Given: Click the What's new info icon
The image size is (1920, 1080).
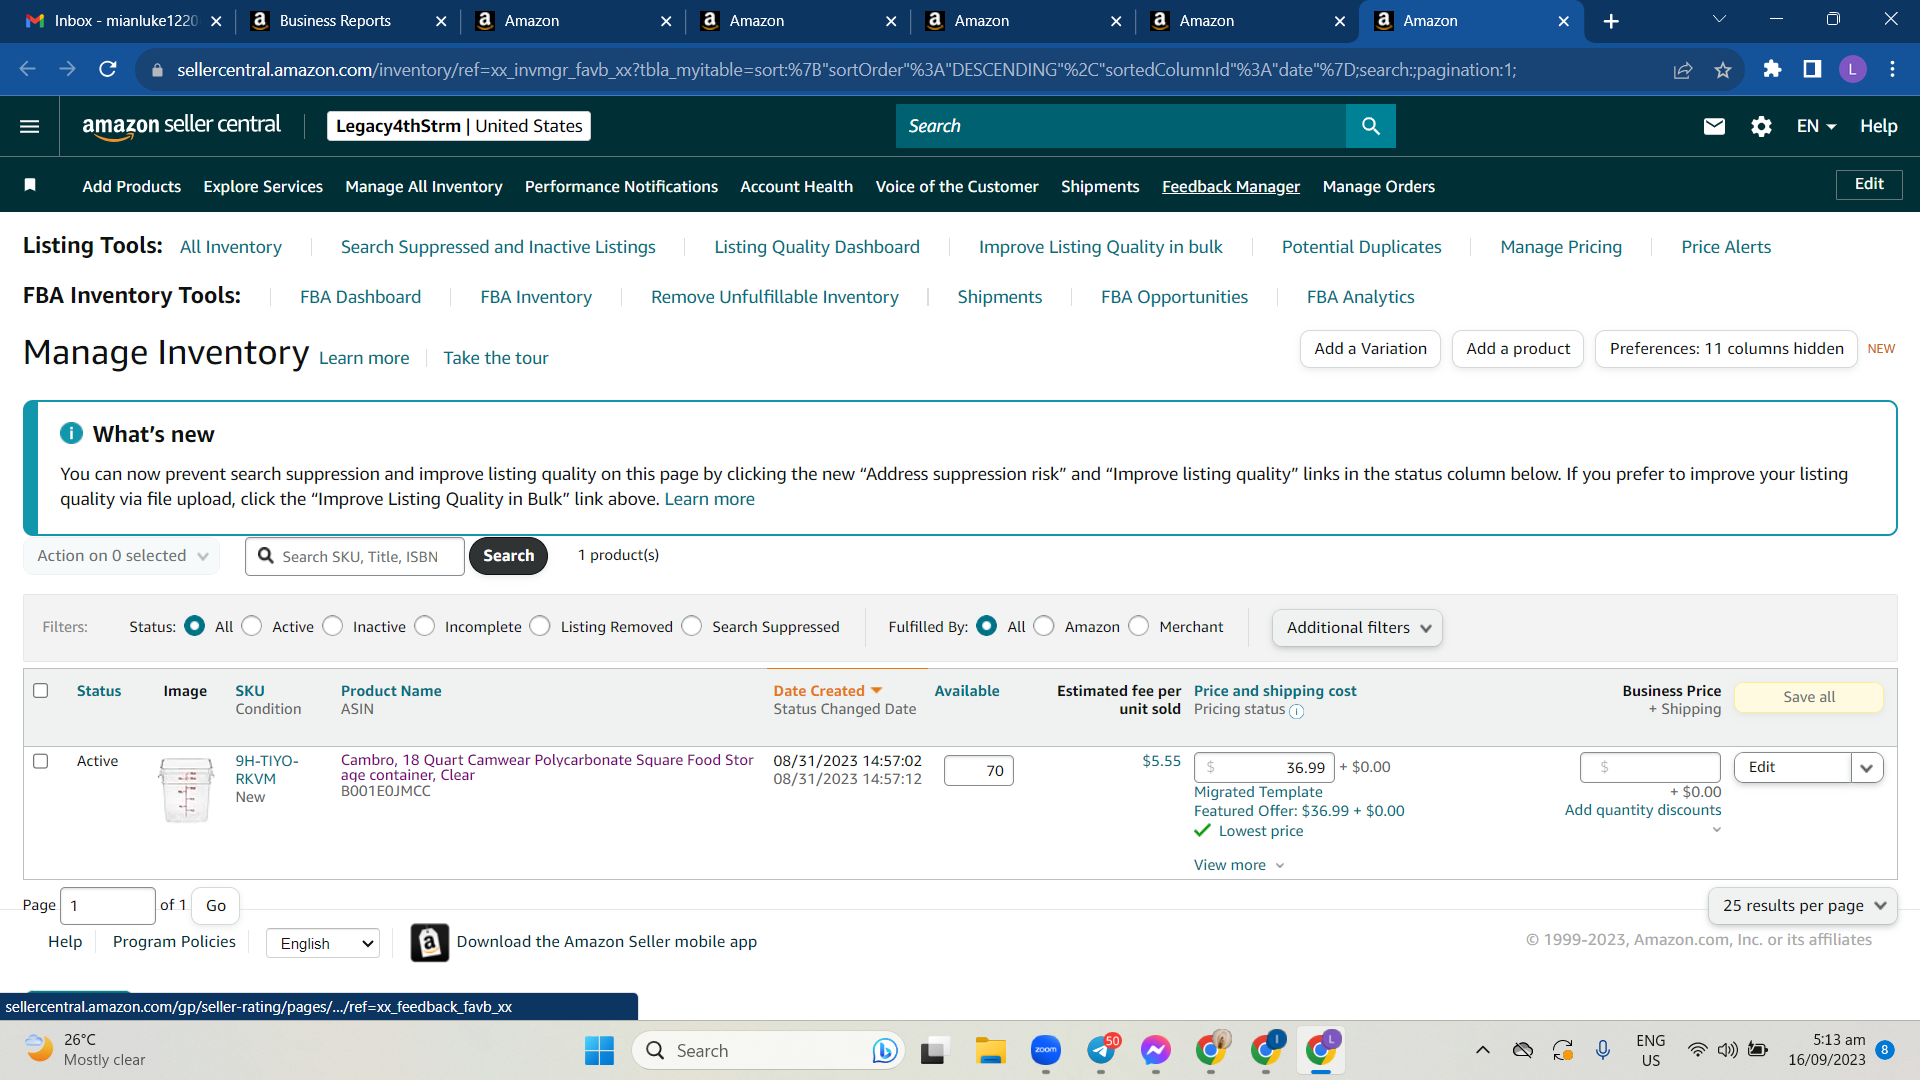Looking at the screenshot, I should click(x=71, y=433).
